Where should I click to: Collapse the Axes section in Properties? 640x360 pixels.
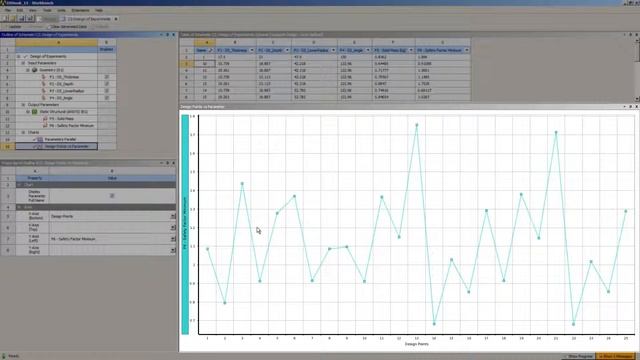pyautogui.click(x=19, y=207)
